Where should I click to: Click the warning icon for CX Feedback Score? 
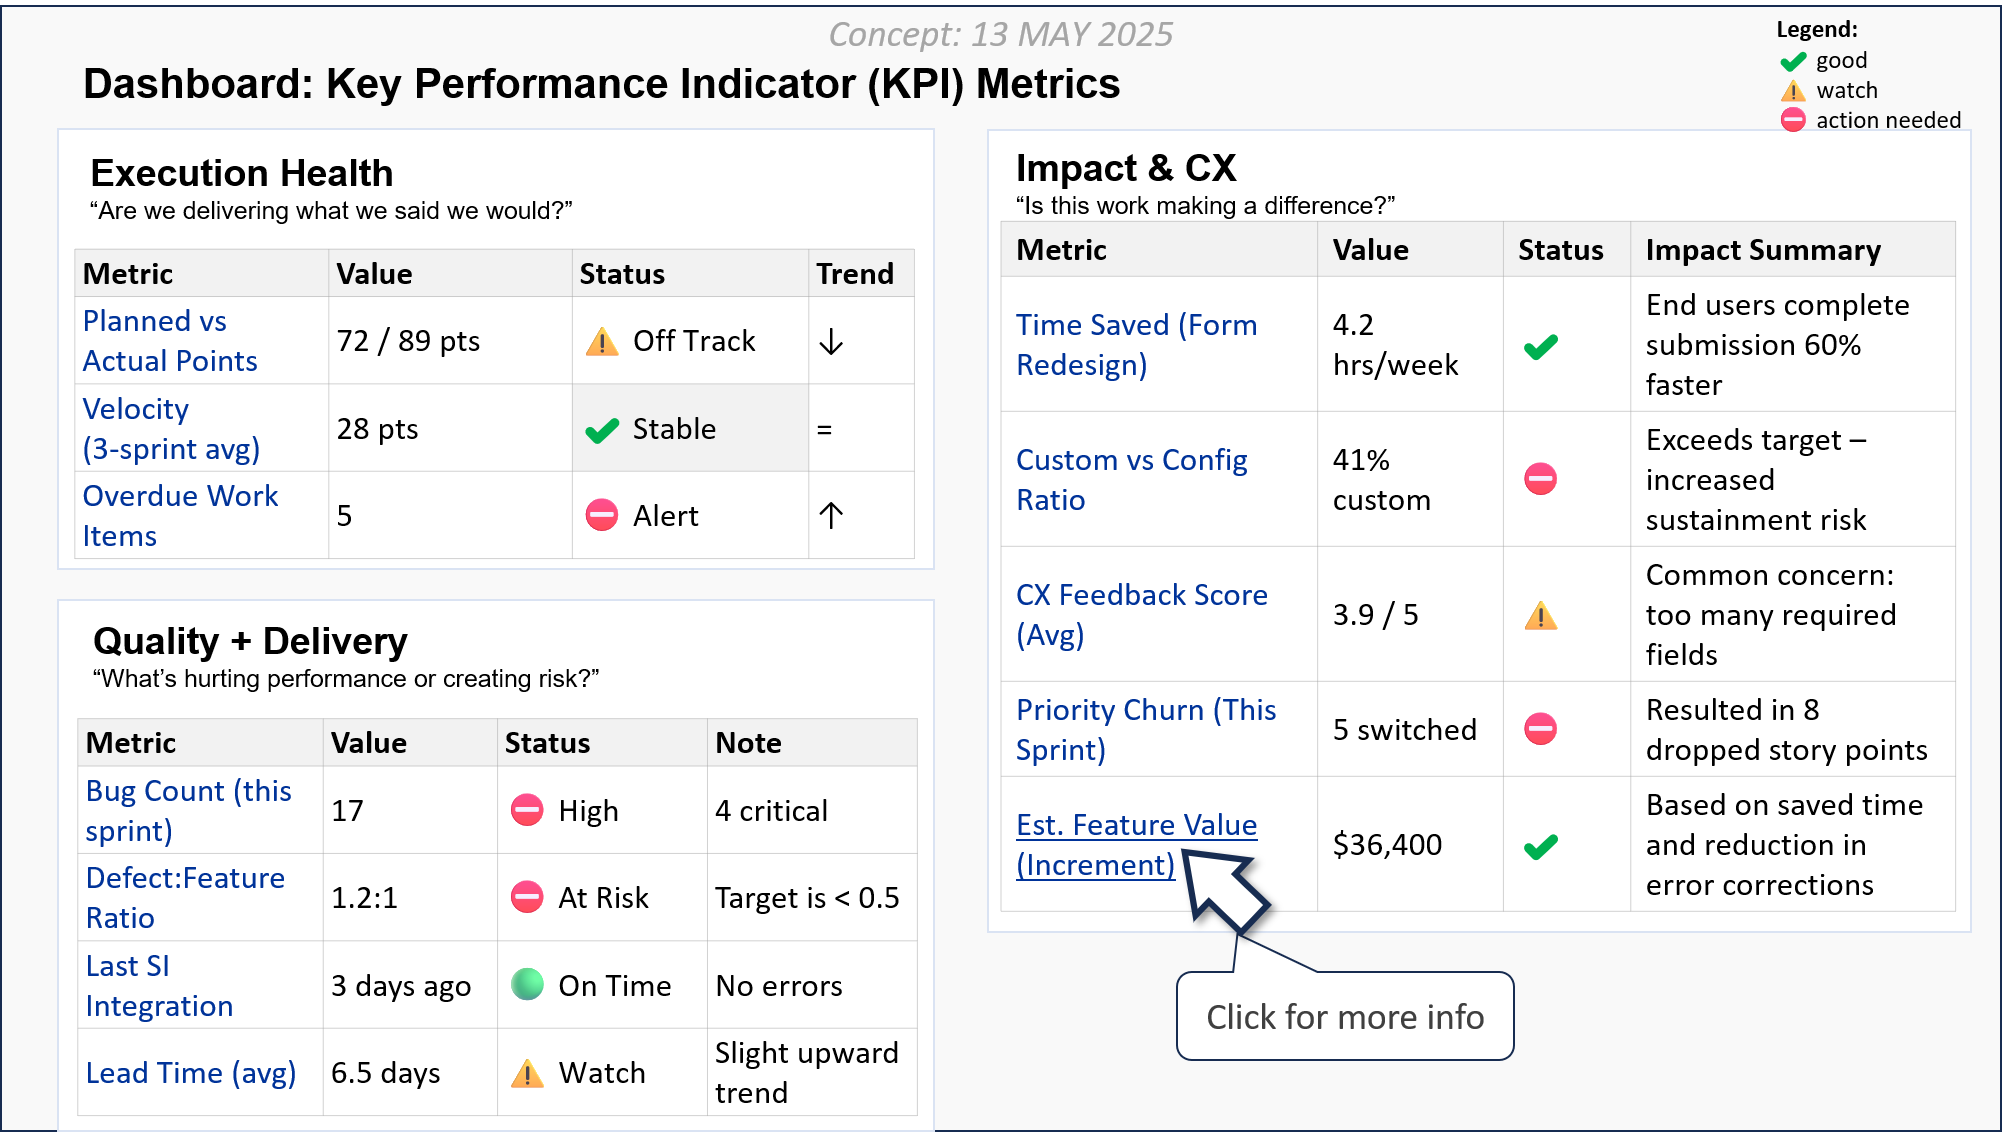pyautogui.click(x=1540, y=615)
